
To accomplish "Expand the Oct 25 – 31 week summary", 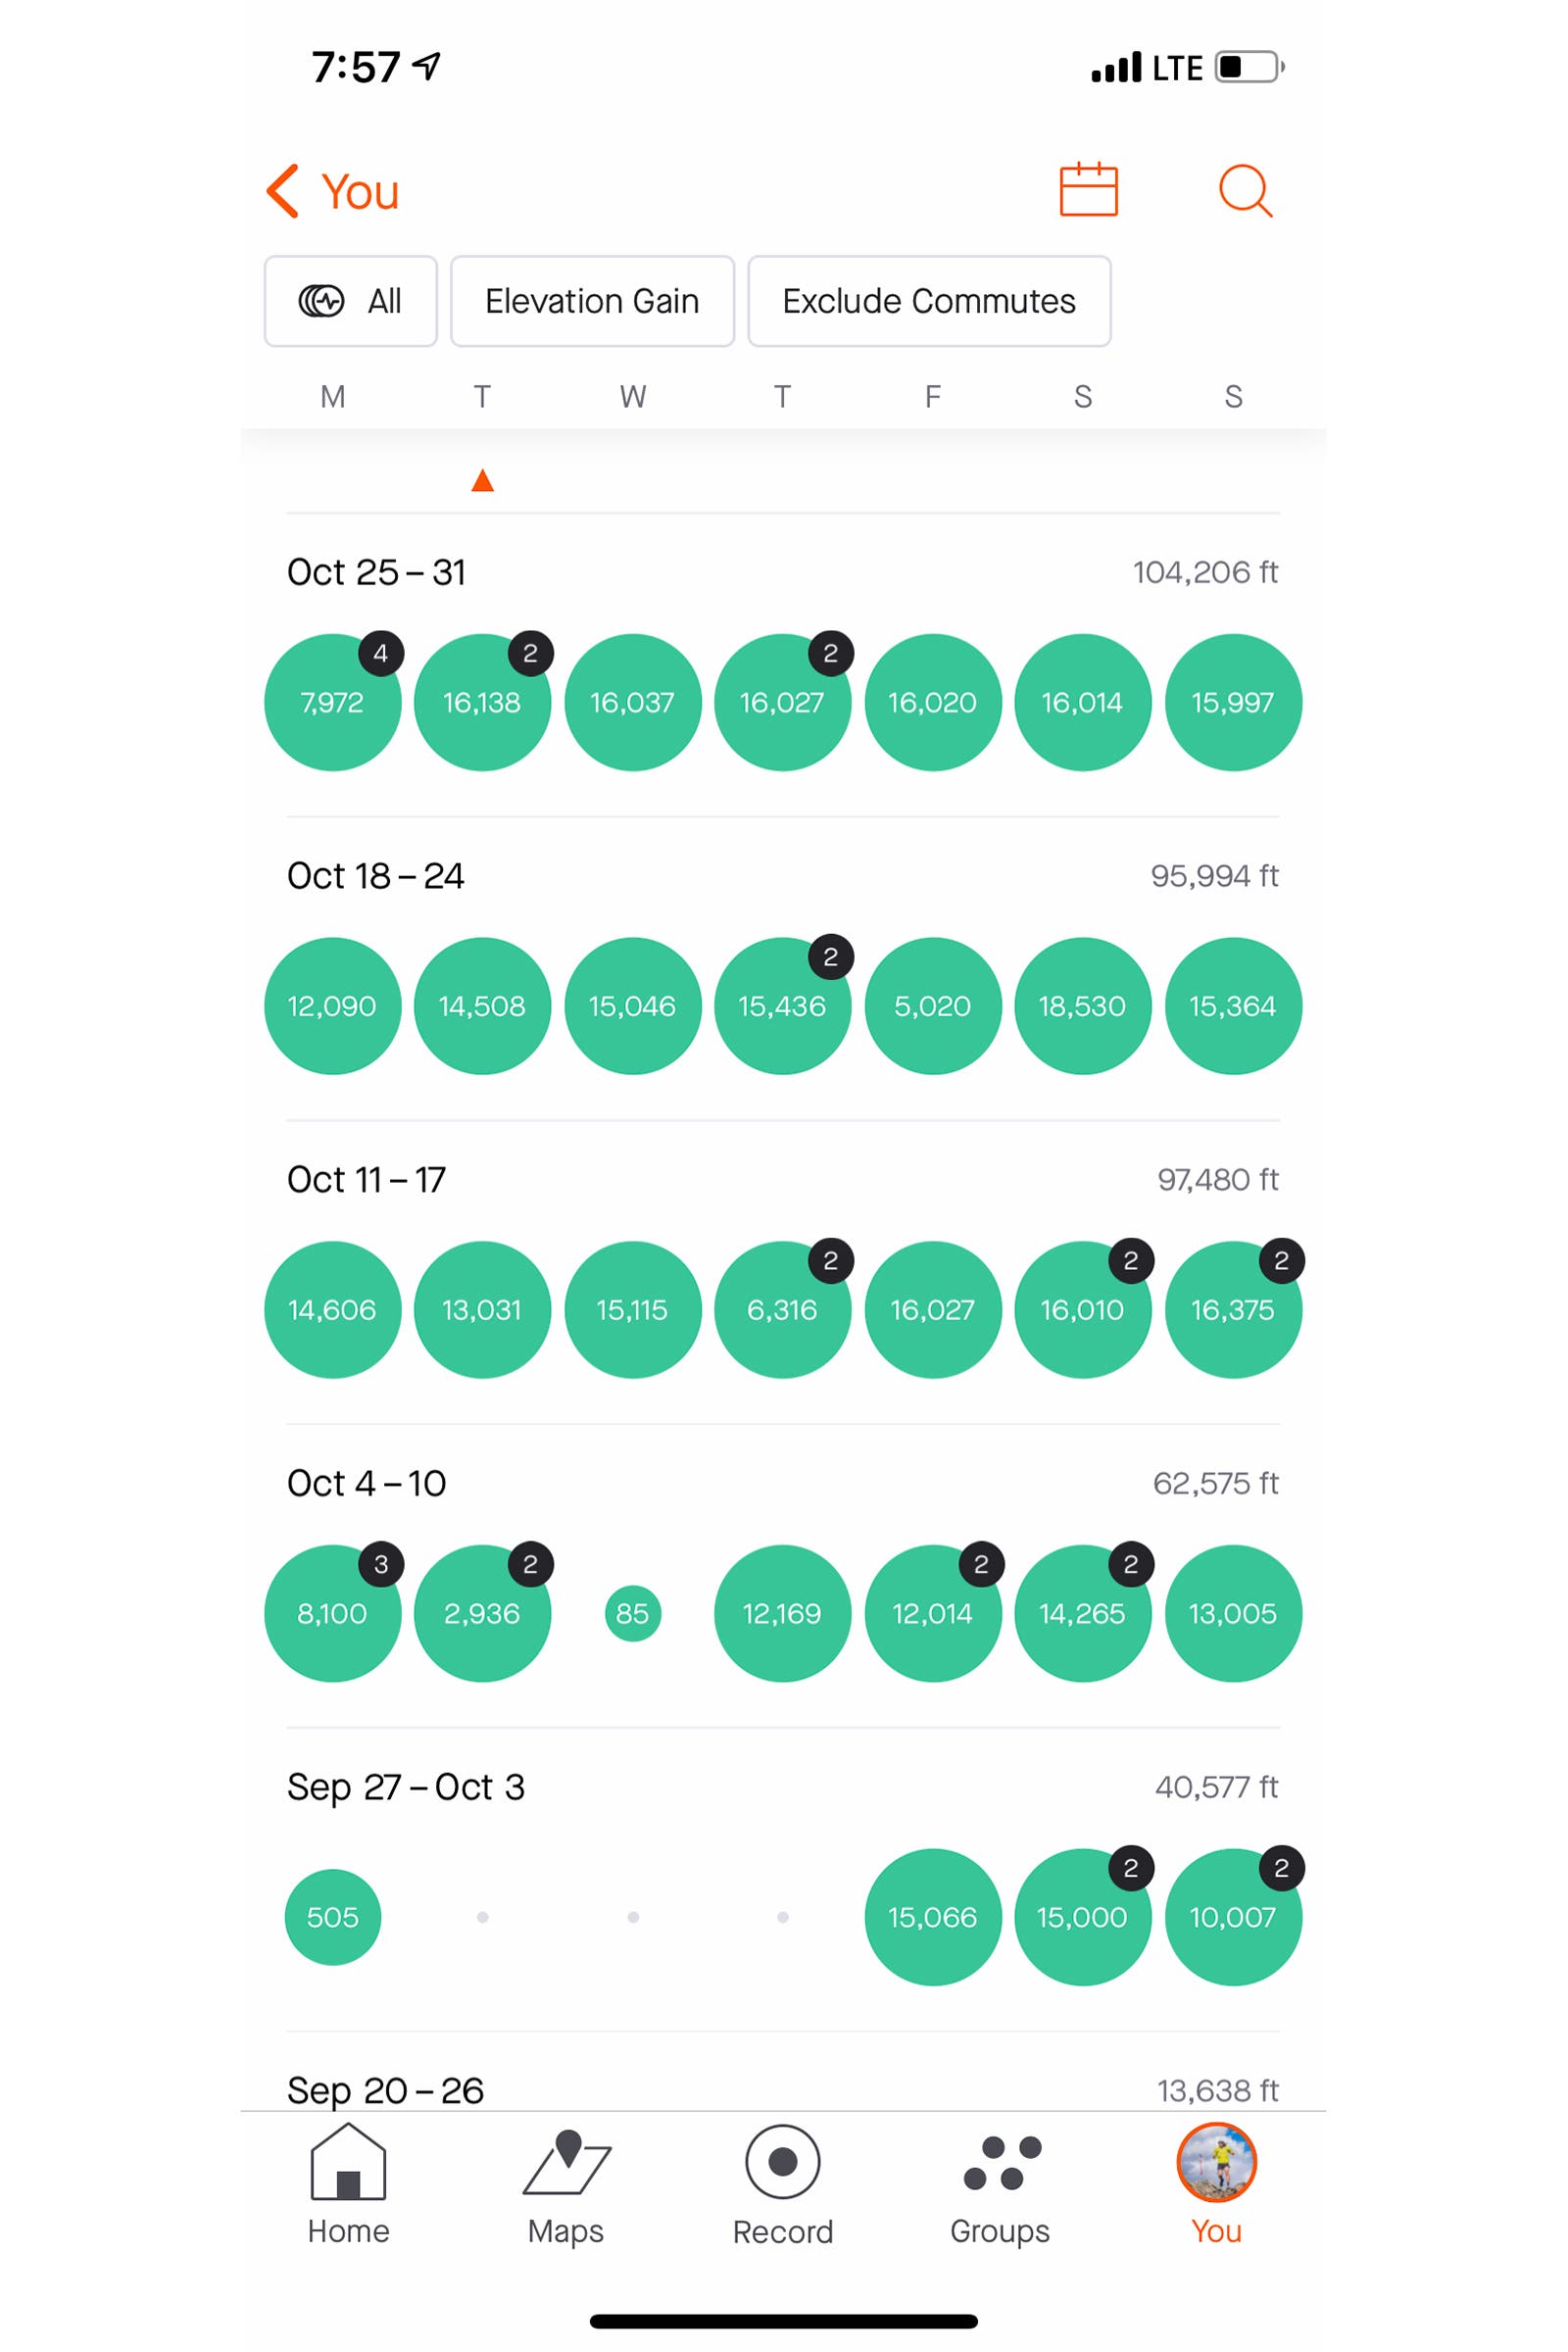I will [376, 571].
